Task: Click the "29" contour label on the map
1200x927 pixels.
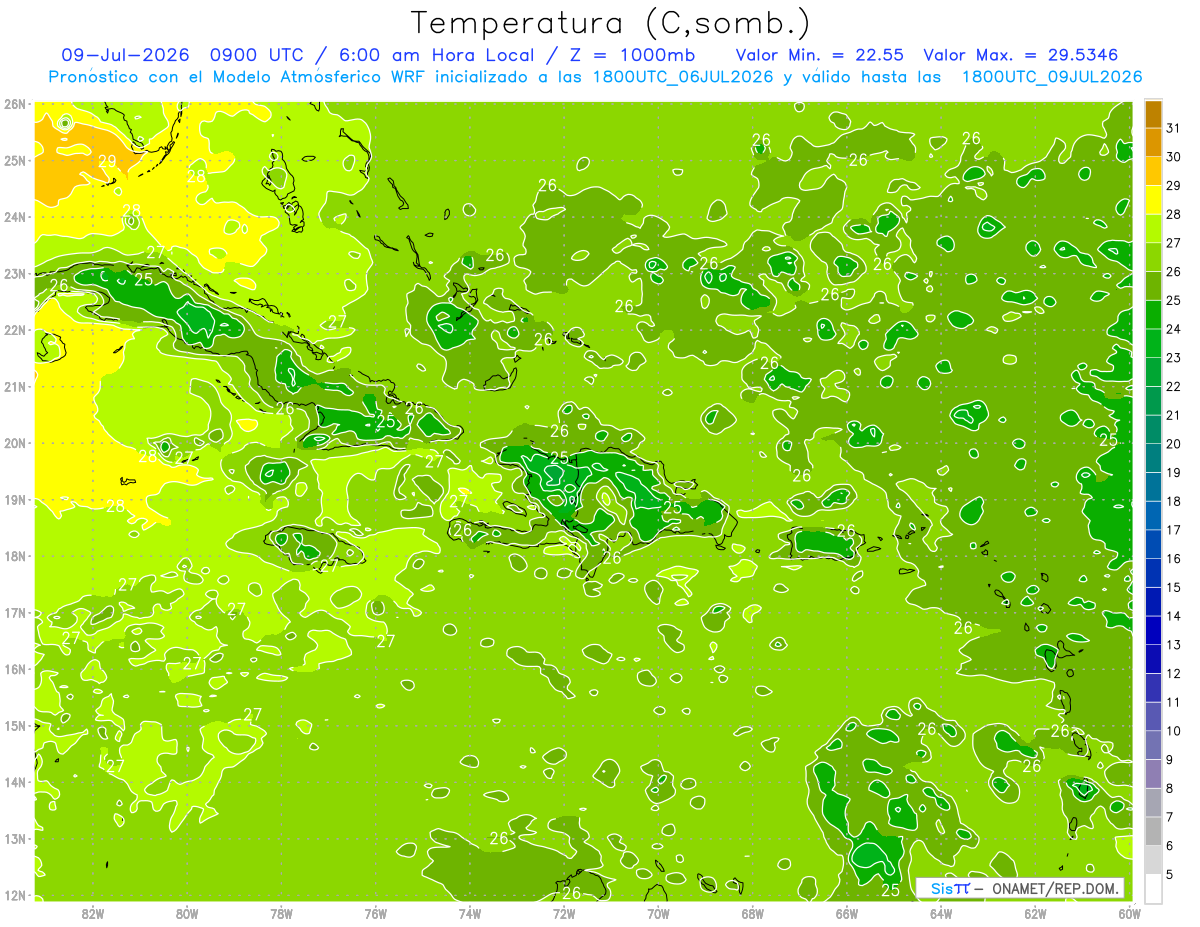Action: coord(108,160)
